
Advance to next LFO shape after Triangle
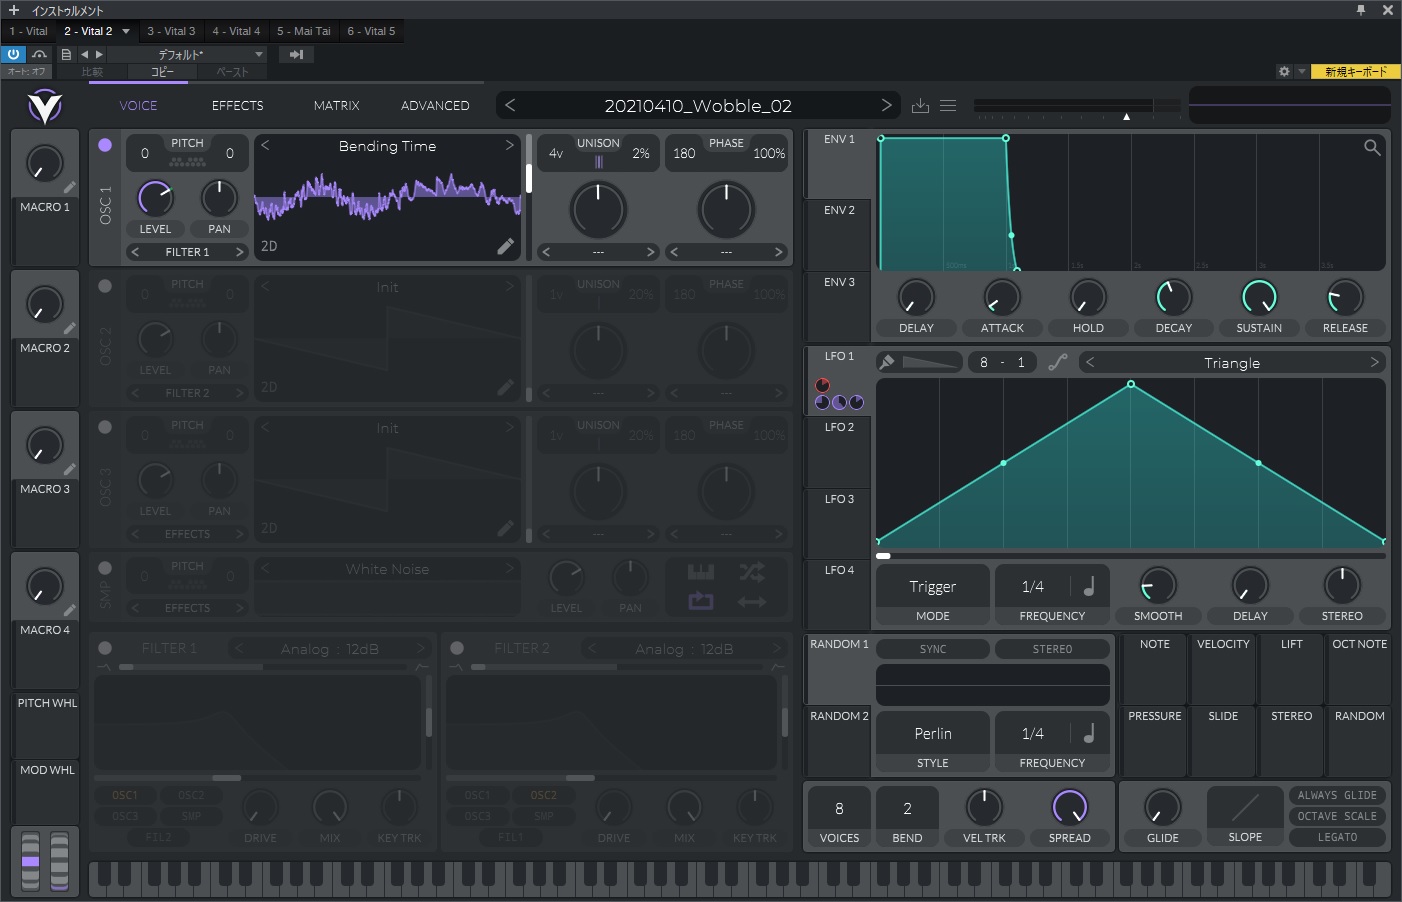pyautogui.click(x=1376, y=362)
